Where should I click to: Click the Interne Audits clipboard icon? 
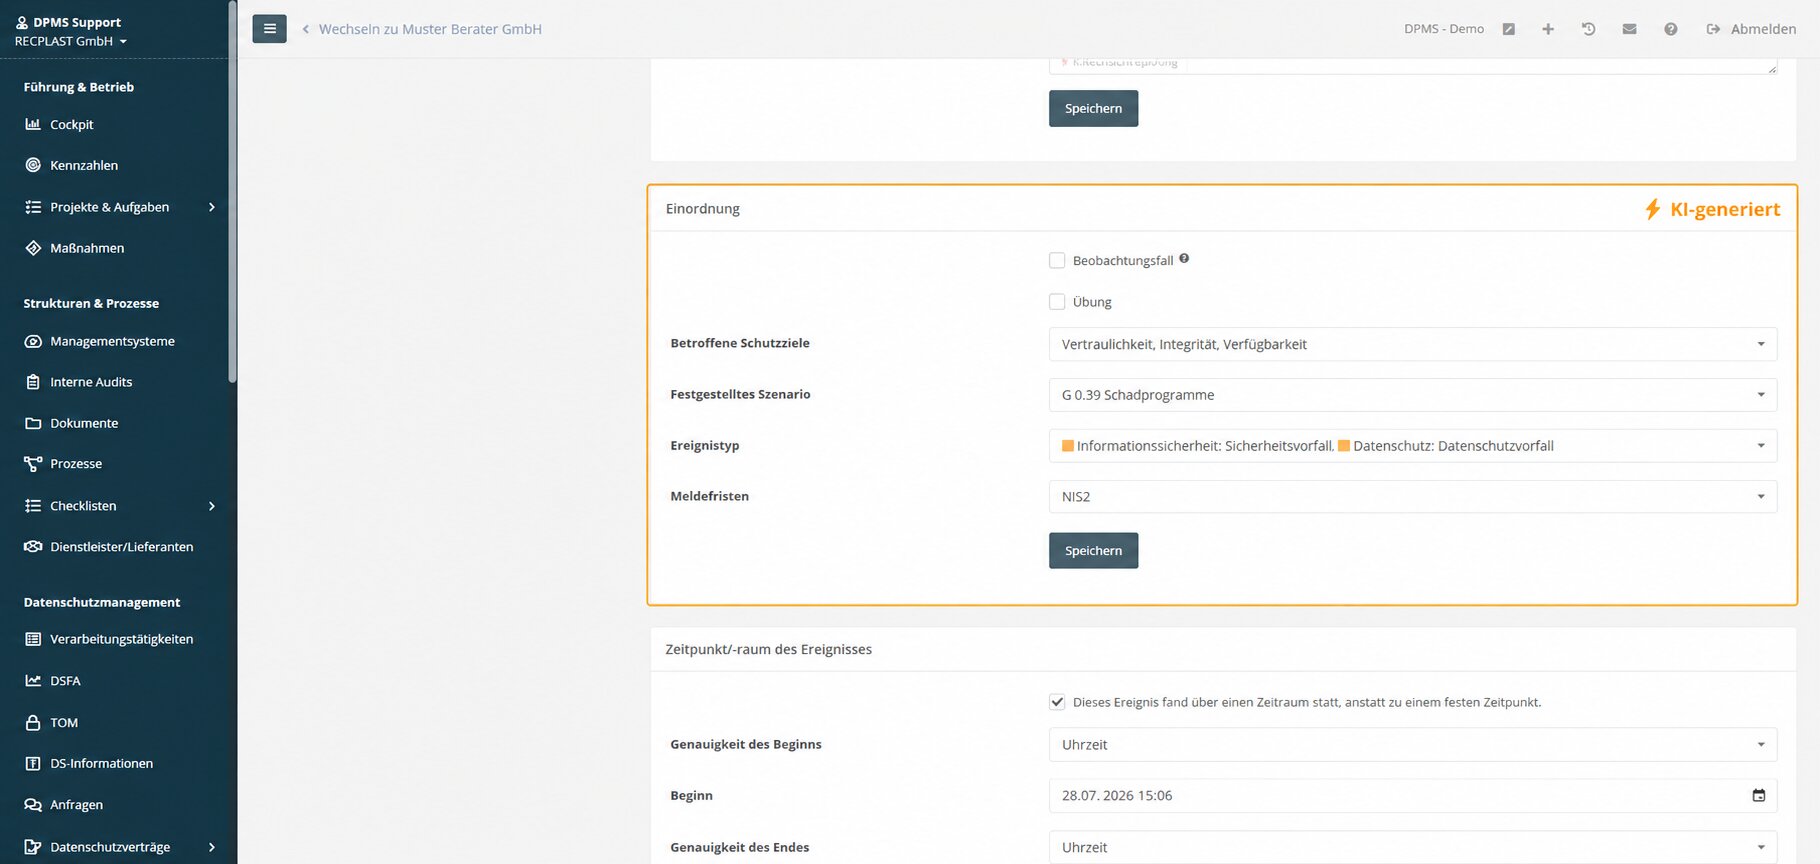[33, 382]
